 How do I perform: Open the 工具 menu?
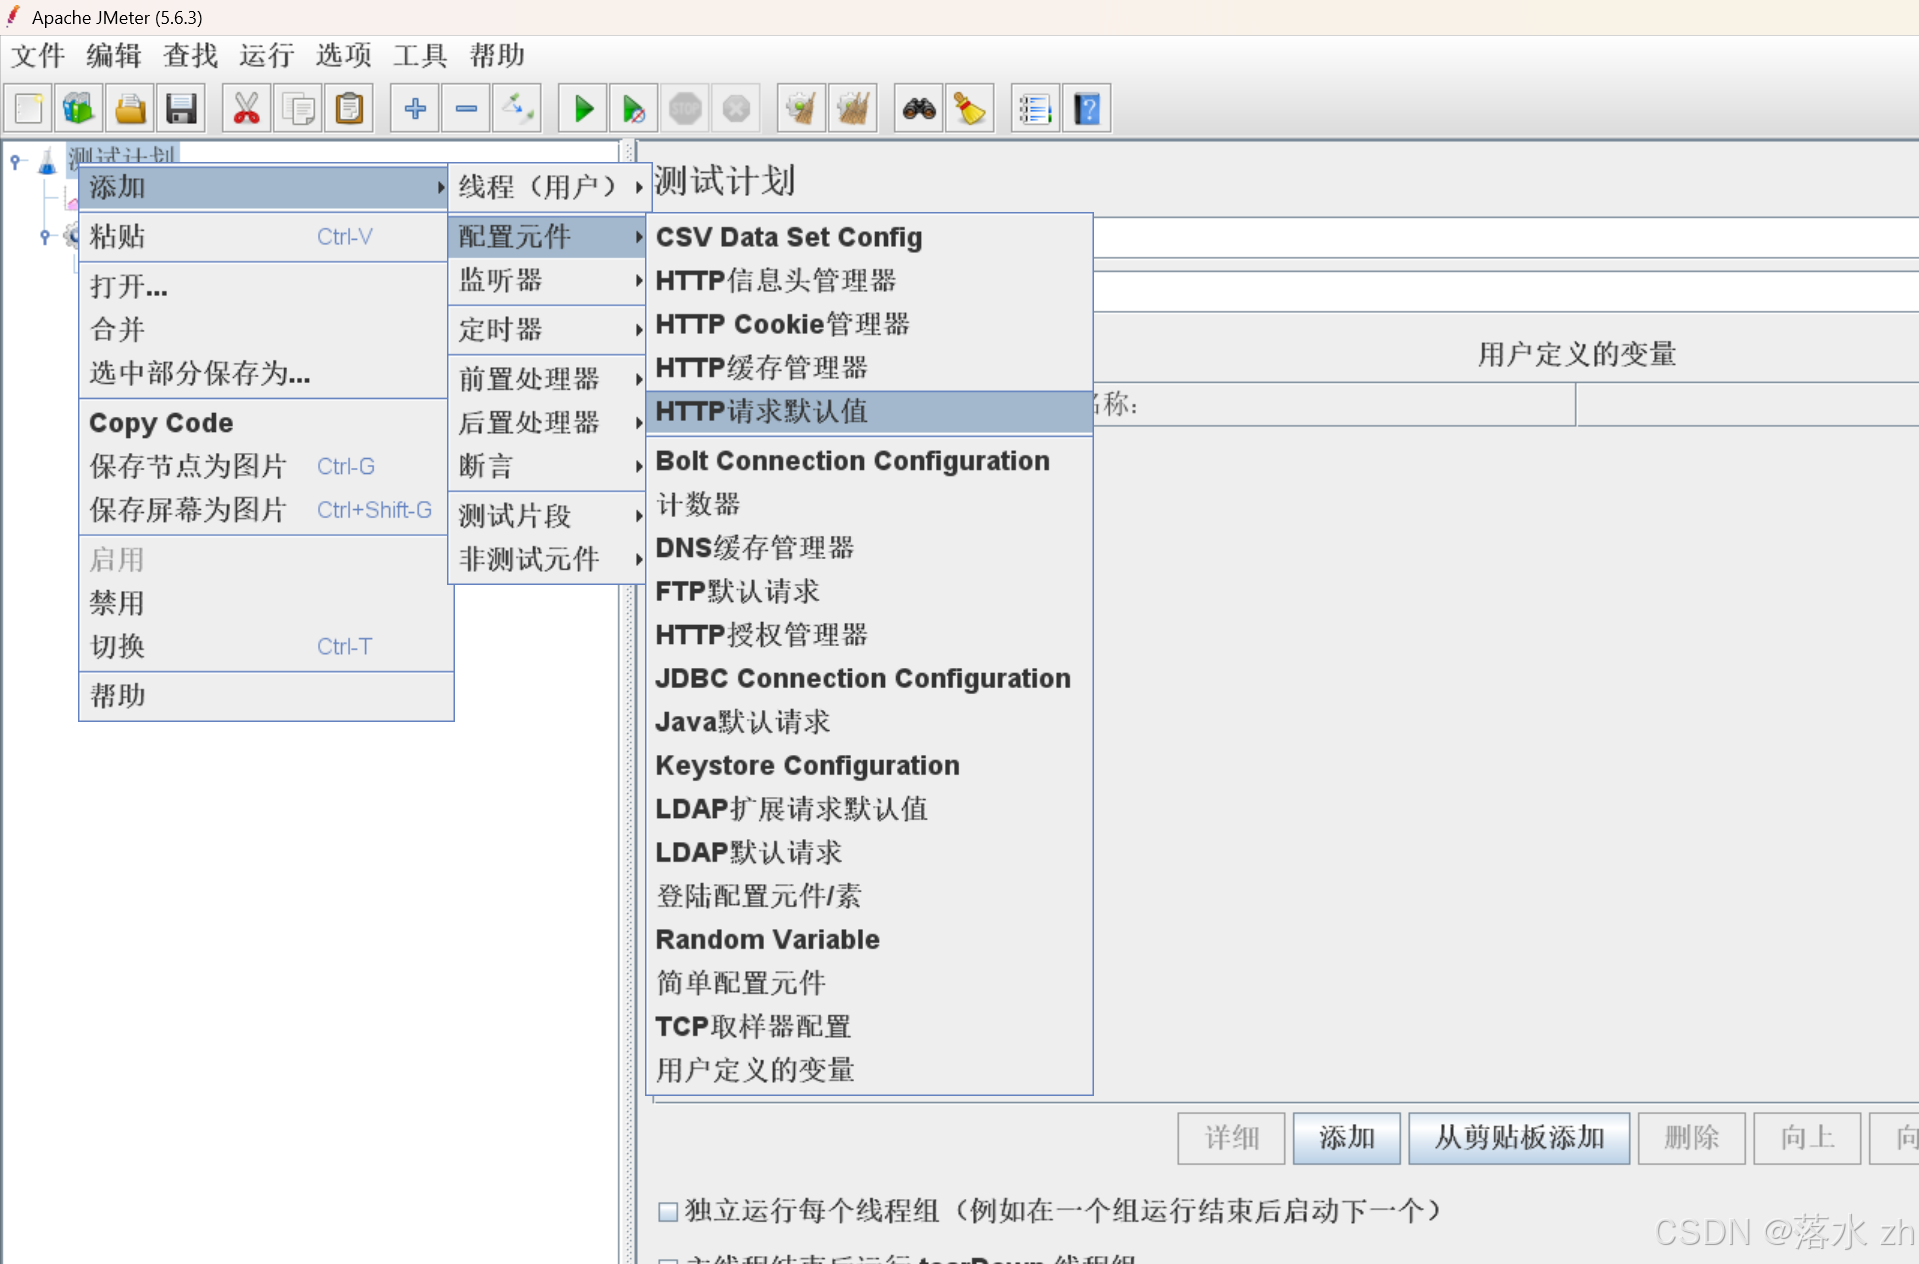click(420, 55)
